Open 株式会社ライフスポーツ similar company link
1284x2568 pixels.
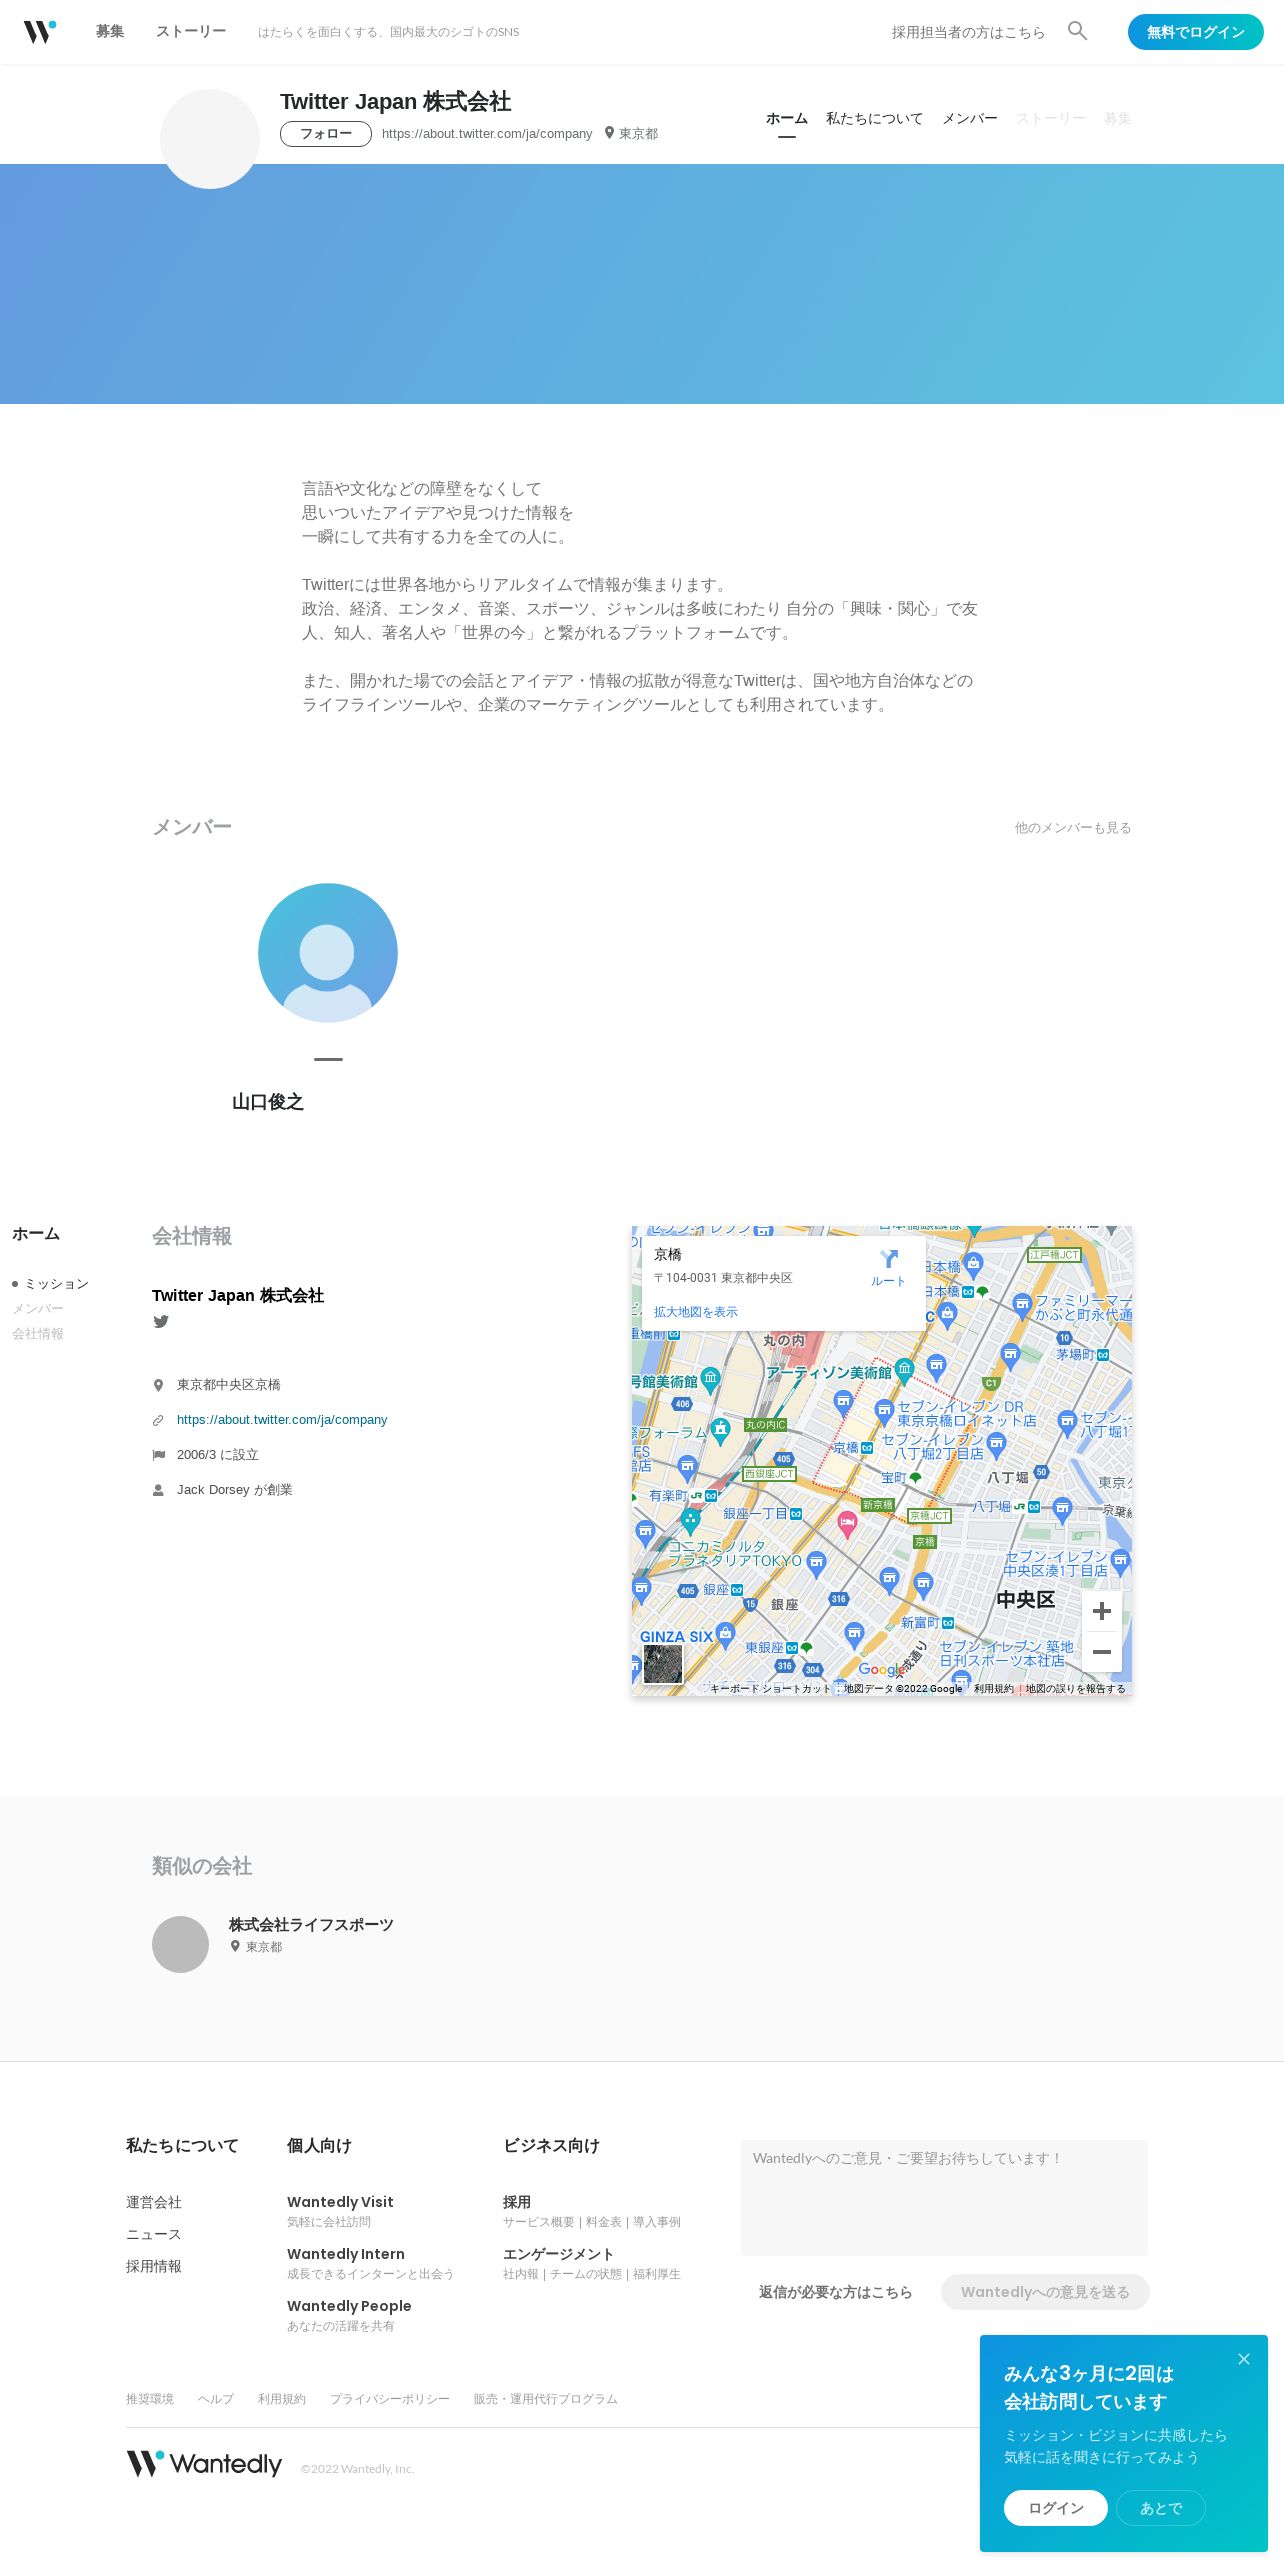pyautogui.click(x=311, y=1925)
